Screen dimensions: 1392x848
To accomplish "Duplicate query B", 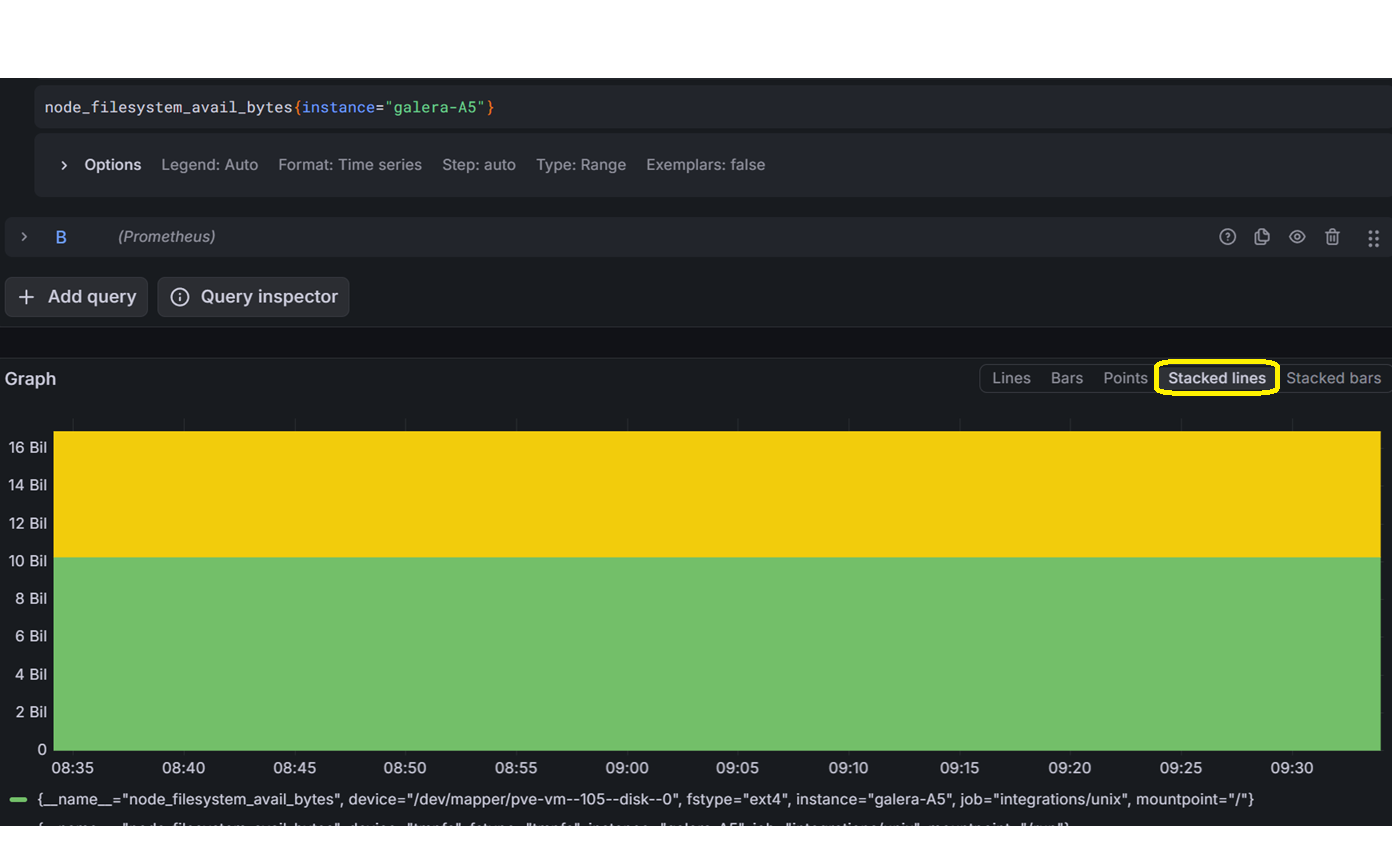I will (1262, 237).
